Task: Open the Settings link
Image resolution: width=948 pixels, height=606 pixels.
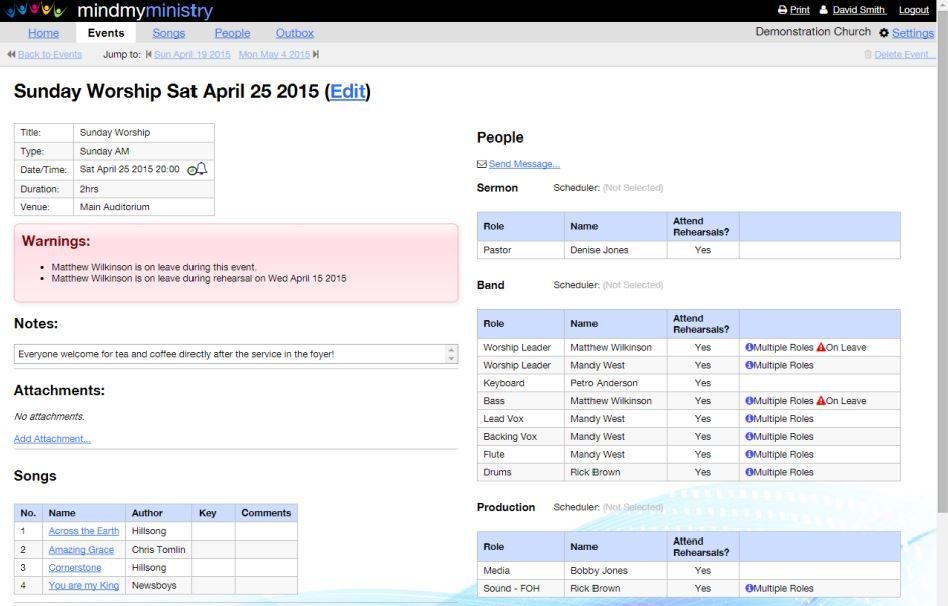Action: pyautogui.click(x=913, y=33)
